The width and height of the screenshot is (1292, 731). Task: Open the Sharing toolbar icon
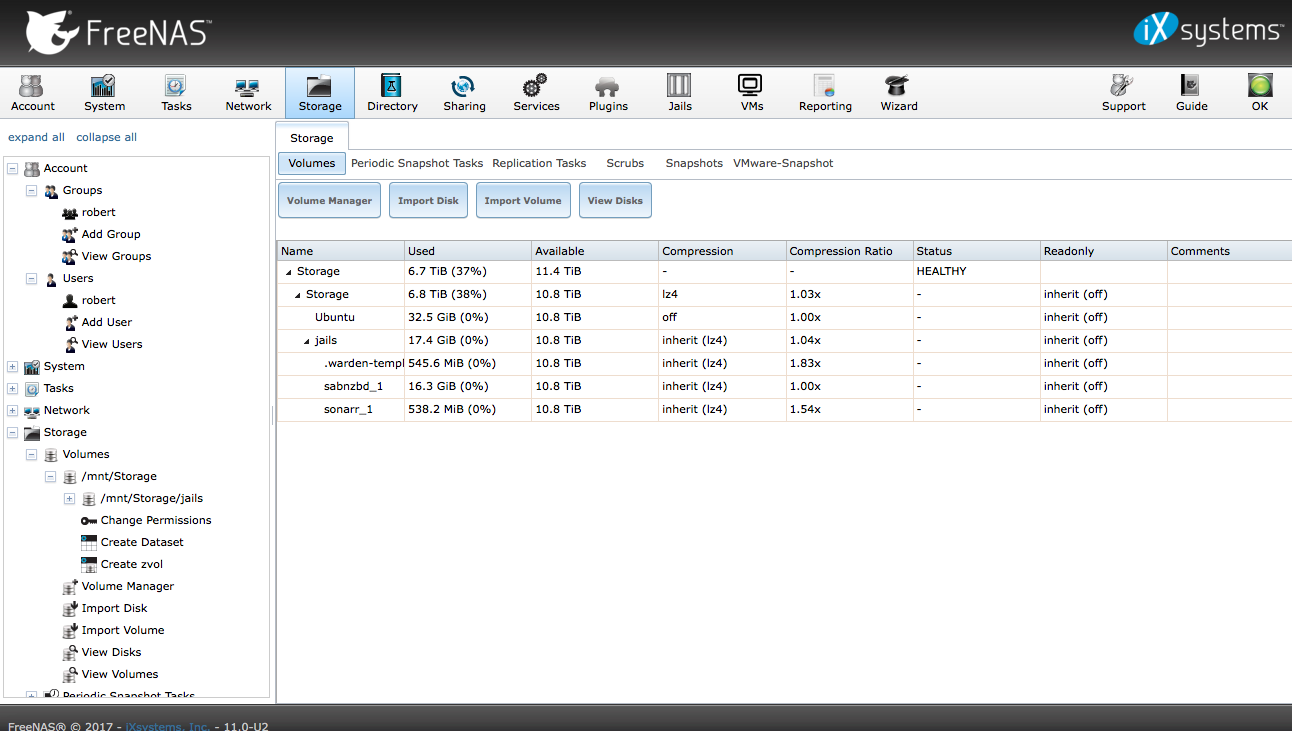tap(464, 93)
